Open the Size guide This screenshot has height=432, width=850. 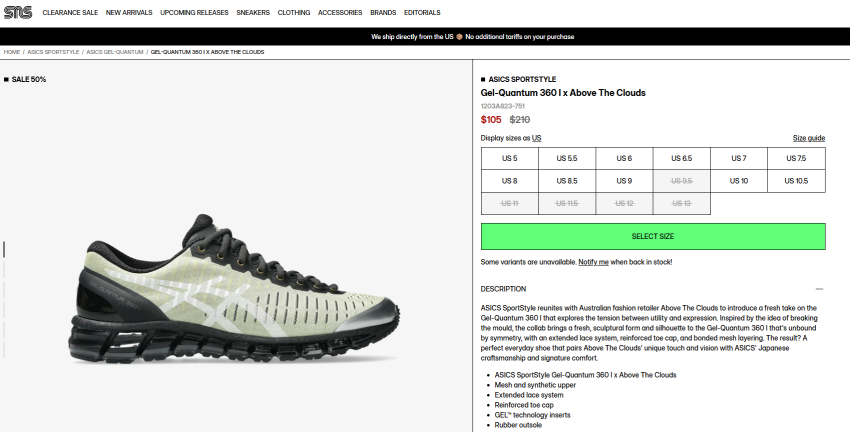808,138
